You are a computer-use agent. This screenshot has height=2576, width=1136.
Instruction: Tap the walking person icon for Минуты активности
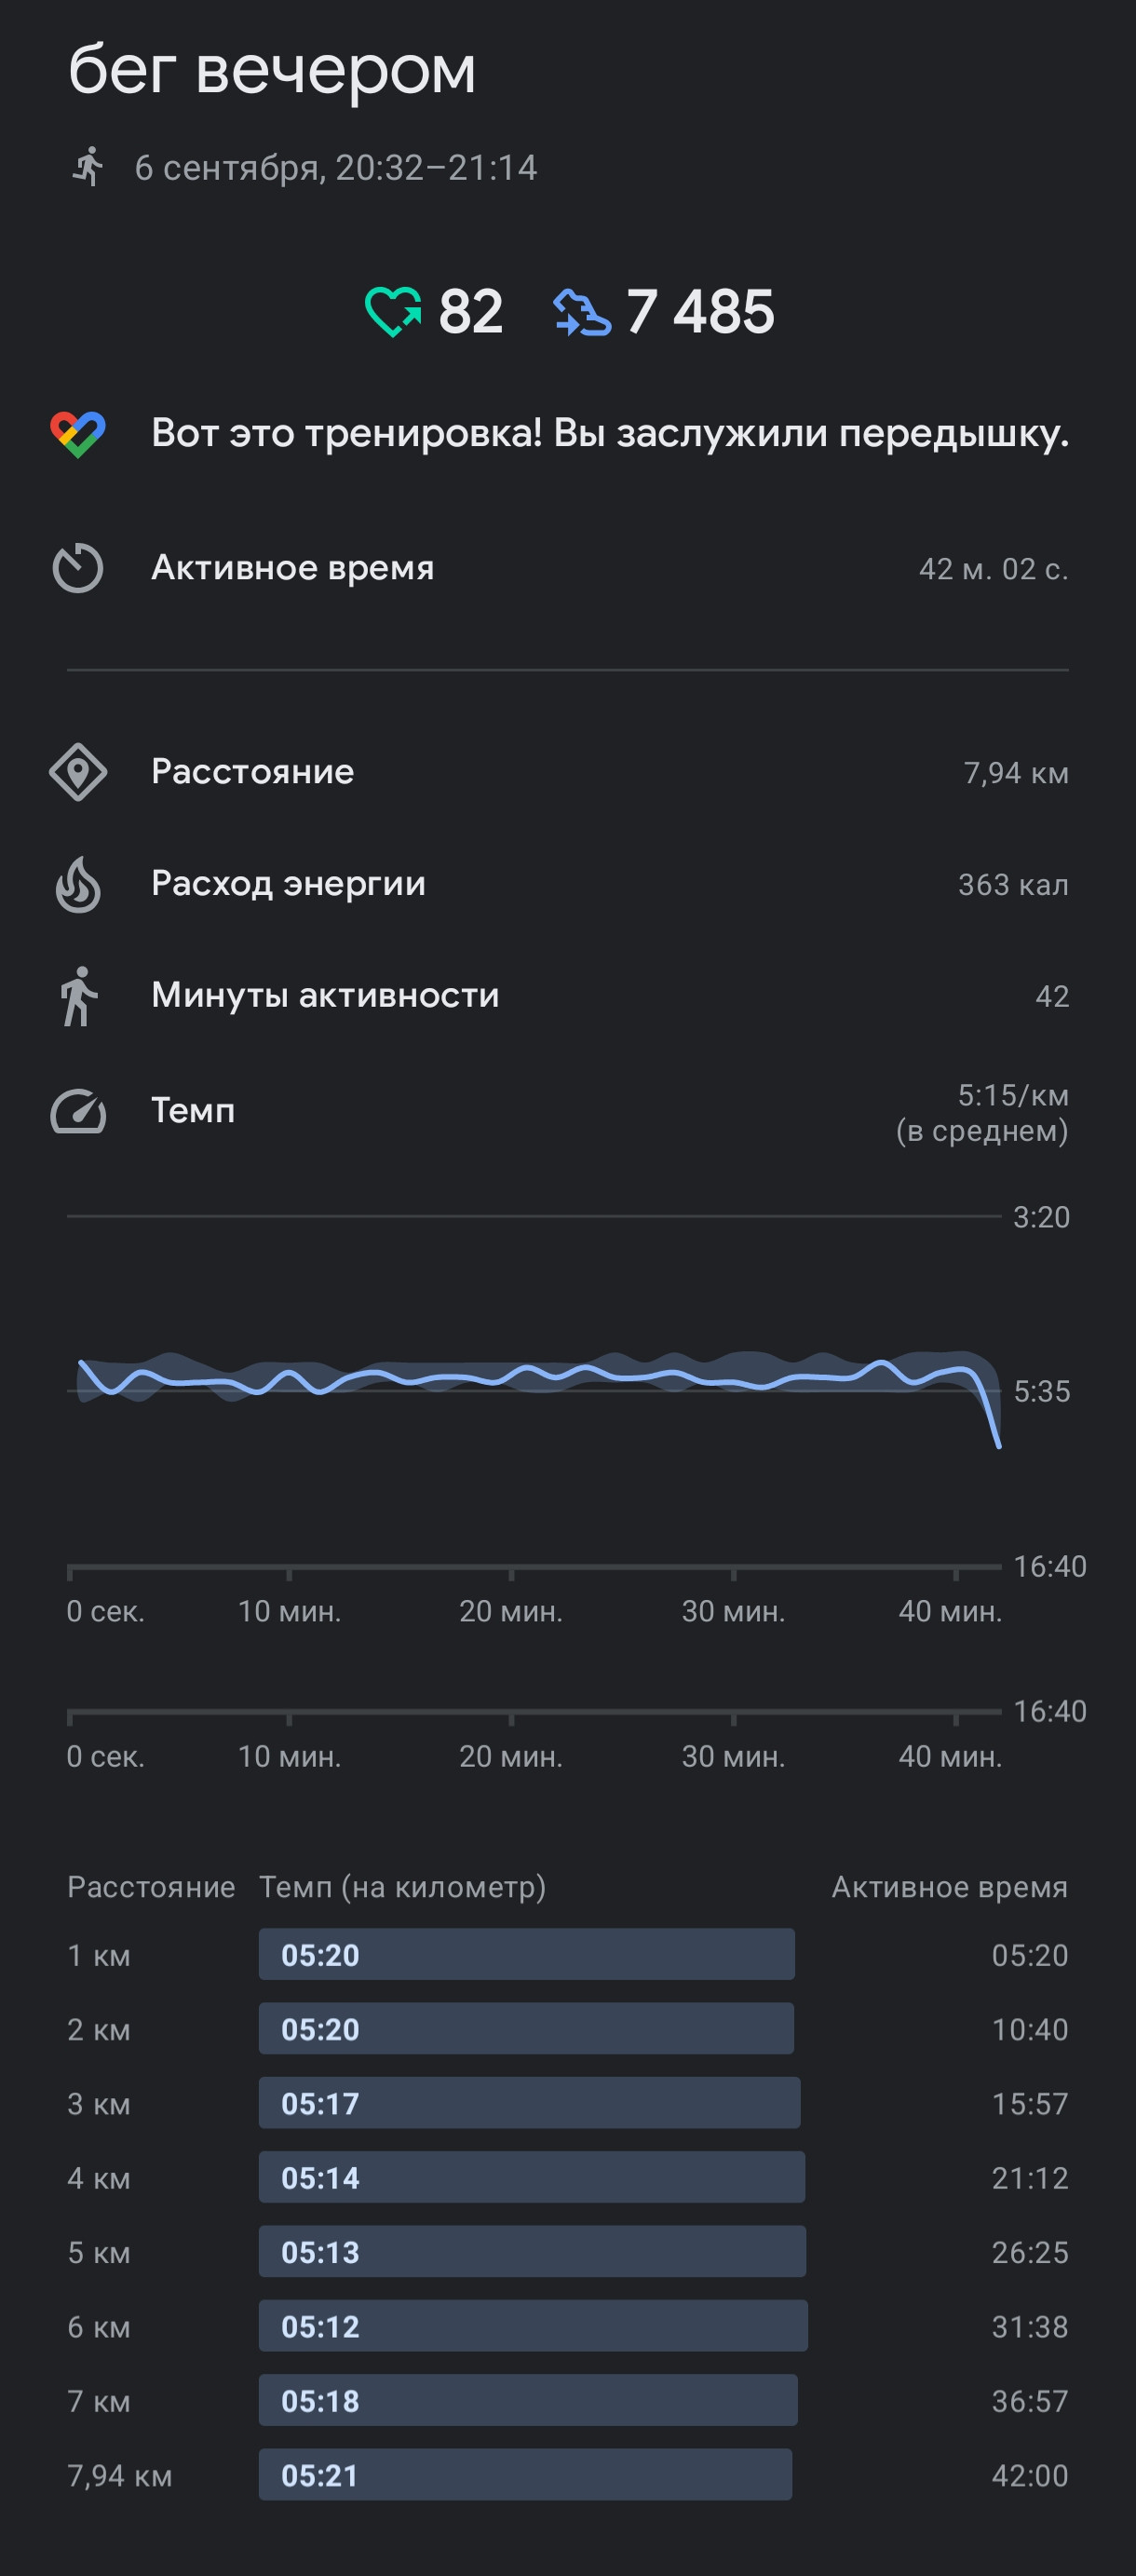tap(78, 996)
